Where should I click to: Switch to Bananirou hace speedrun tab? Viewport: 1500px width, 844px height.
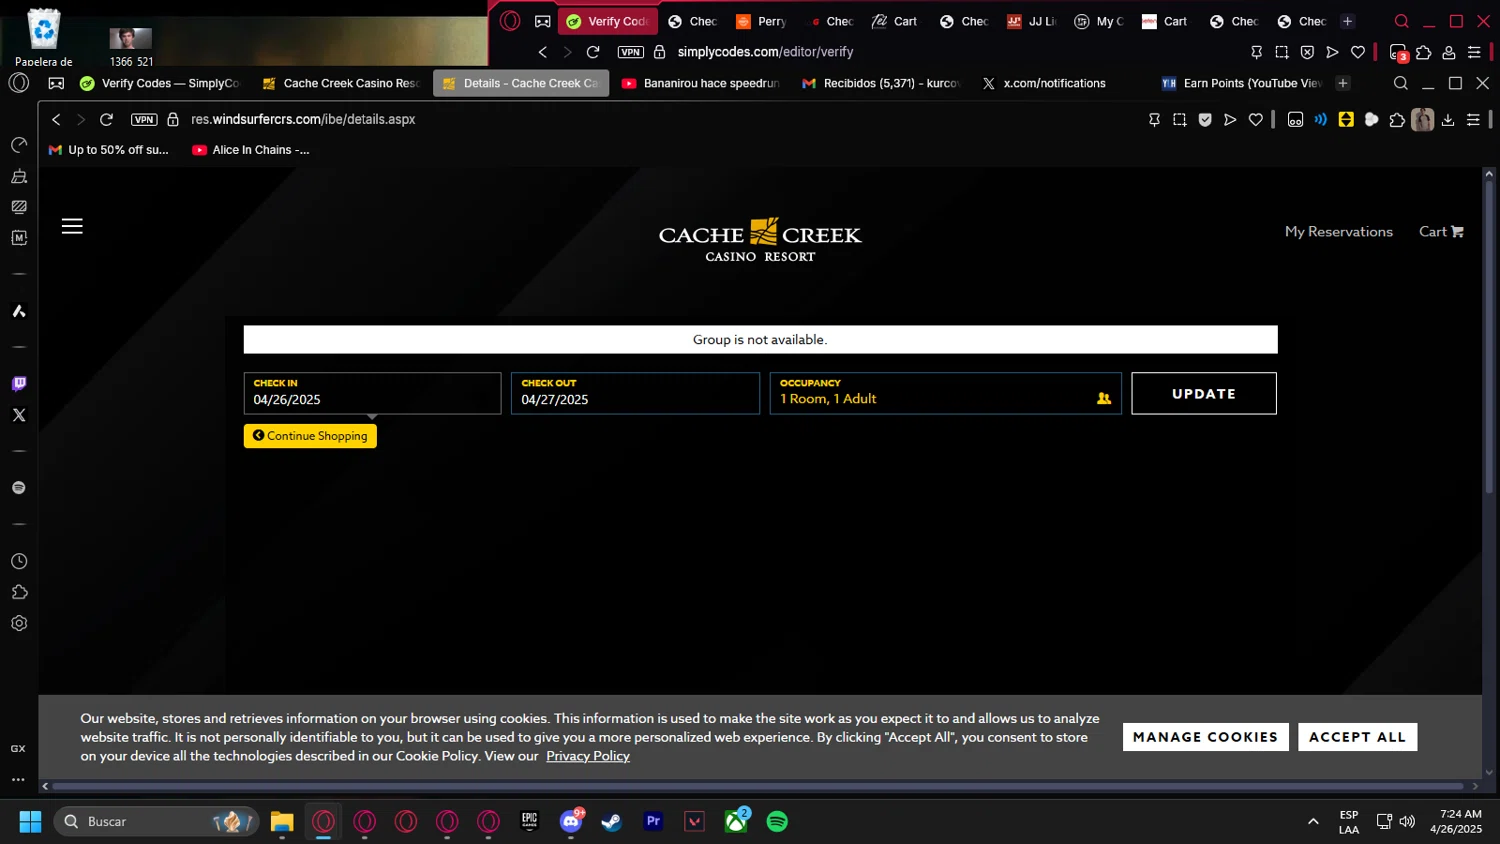tap(700, 83)
